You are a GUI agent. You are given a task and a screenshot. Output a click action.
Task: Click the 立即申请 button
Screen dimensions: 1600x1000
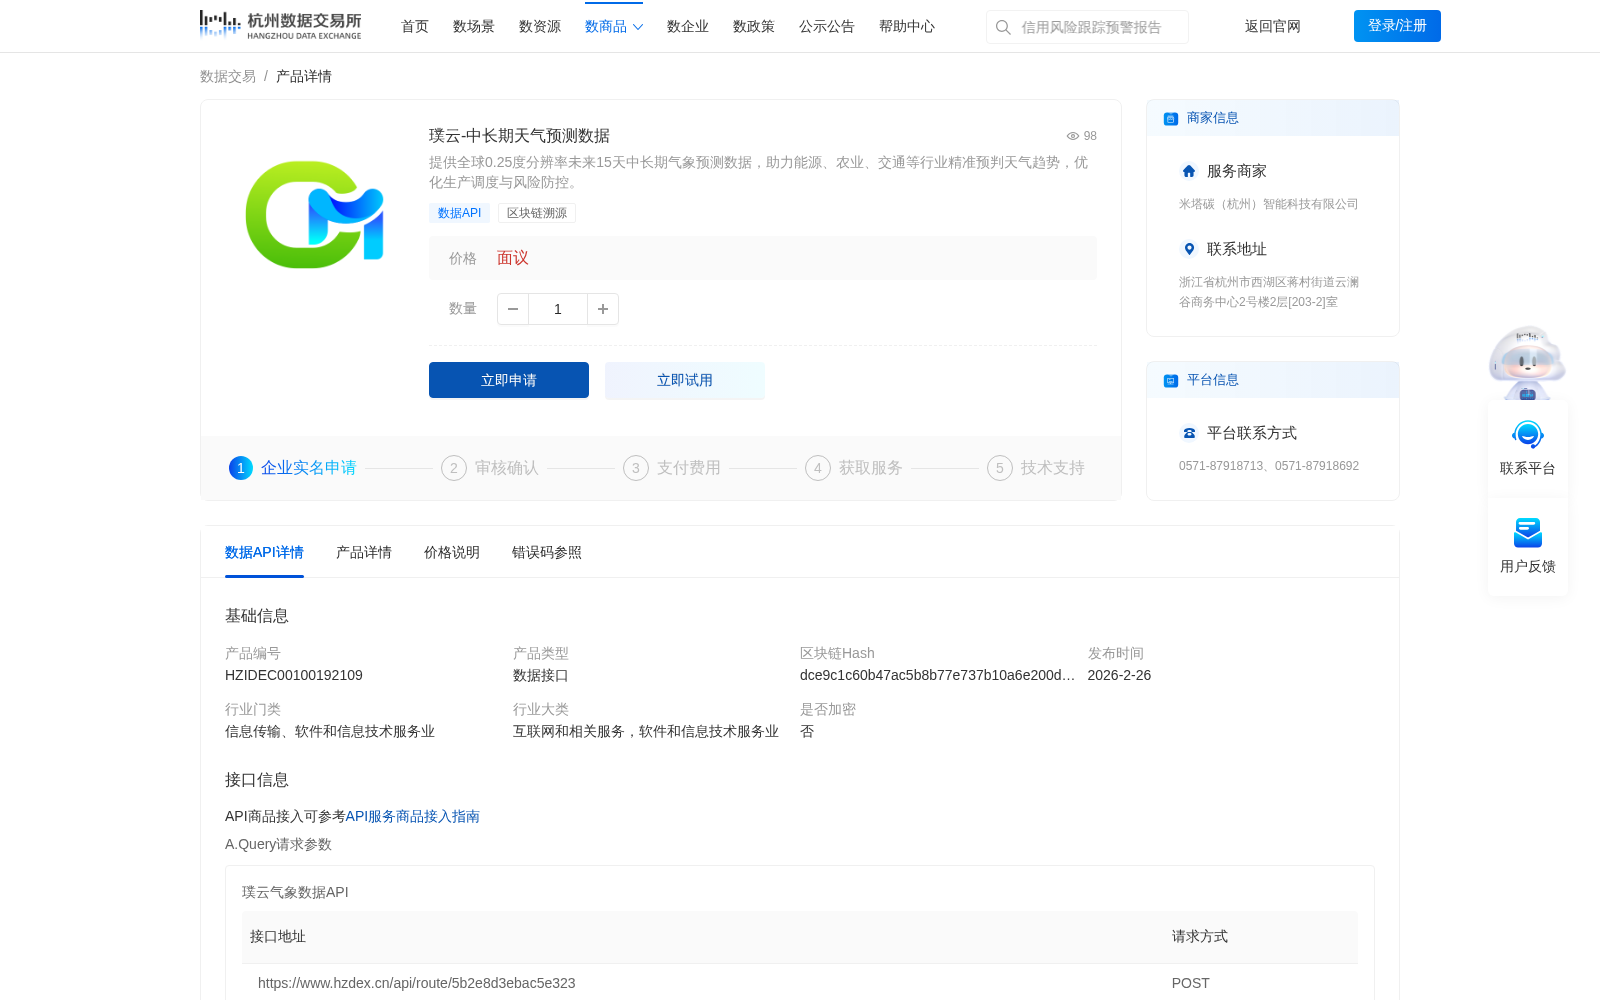[x=509, y=380]
